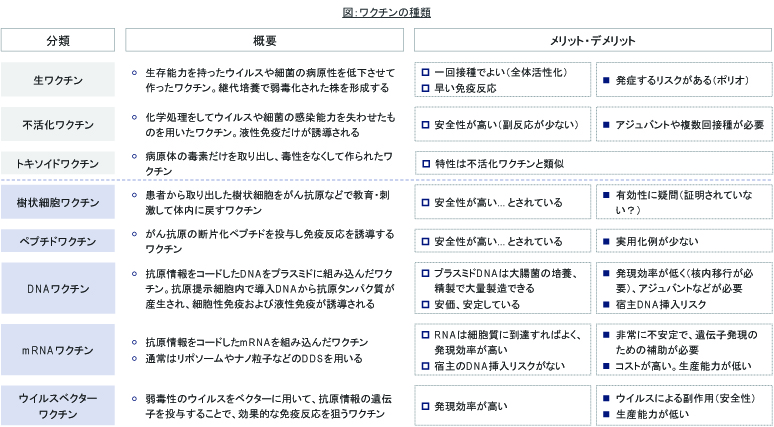Click filled square beside 生産能力が低い
The height and width of the screenshot is (427, 774).
606,414
